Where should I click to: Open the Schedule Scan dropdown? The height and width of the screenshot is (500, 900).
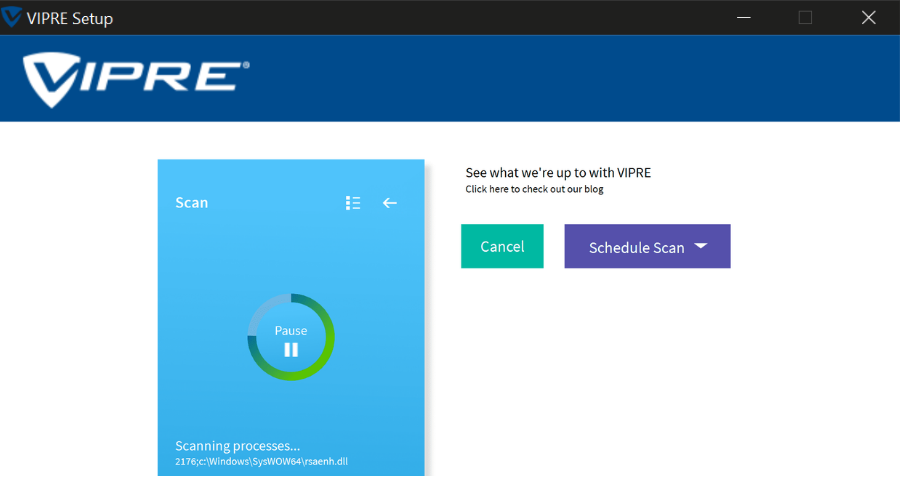(647, 246)
